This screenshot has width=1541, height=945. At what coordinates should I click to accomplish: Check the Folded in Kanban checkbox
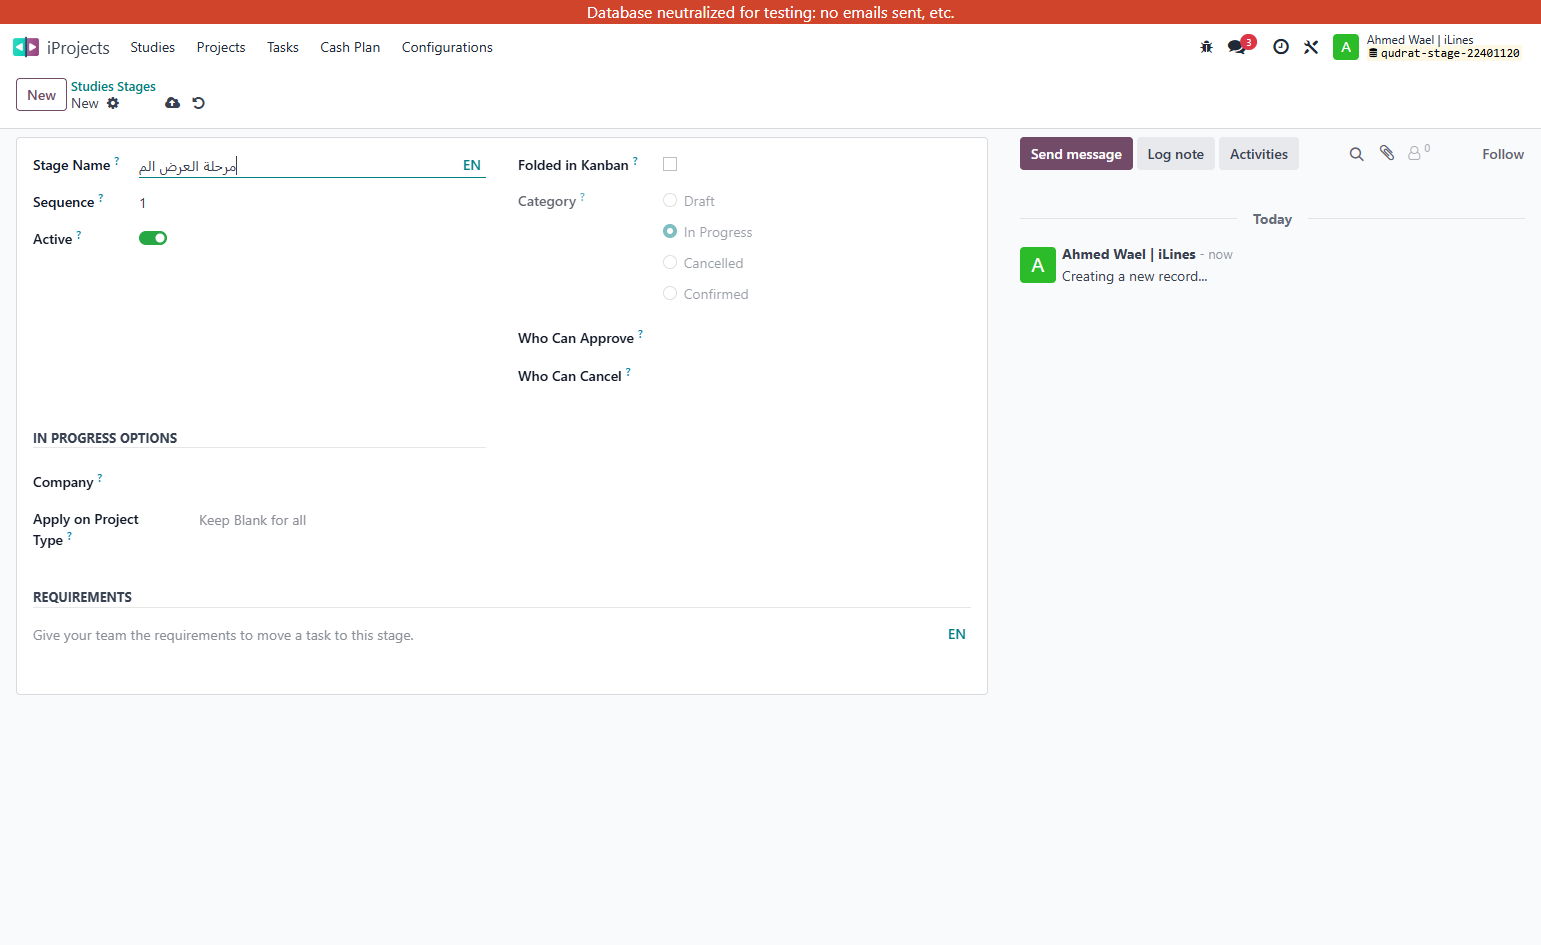pos(670,164)
